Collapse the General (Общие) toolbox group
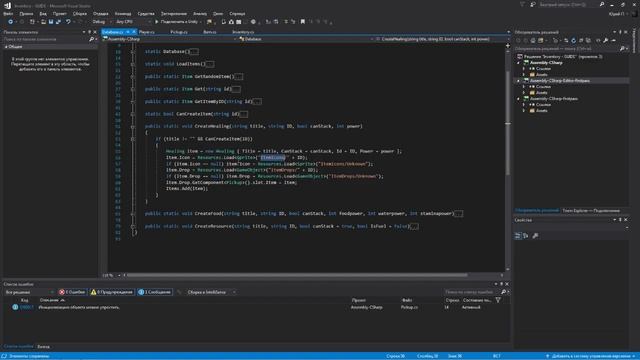Screen dimensions: 640x360 (6, 47)
